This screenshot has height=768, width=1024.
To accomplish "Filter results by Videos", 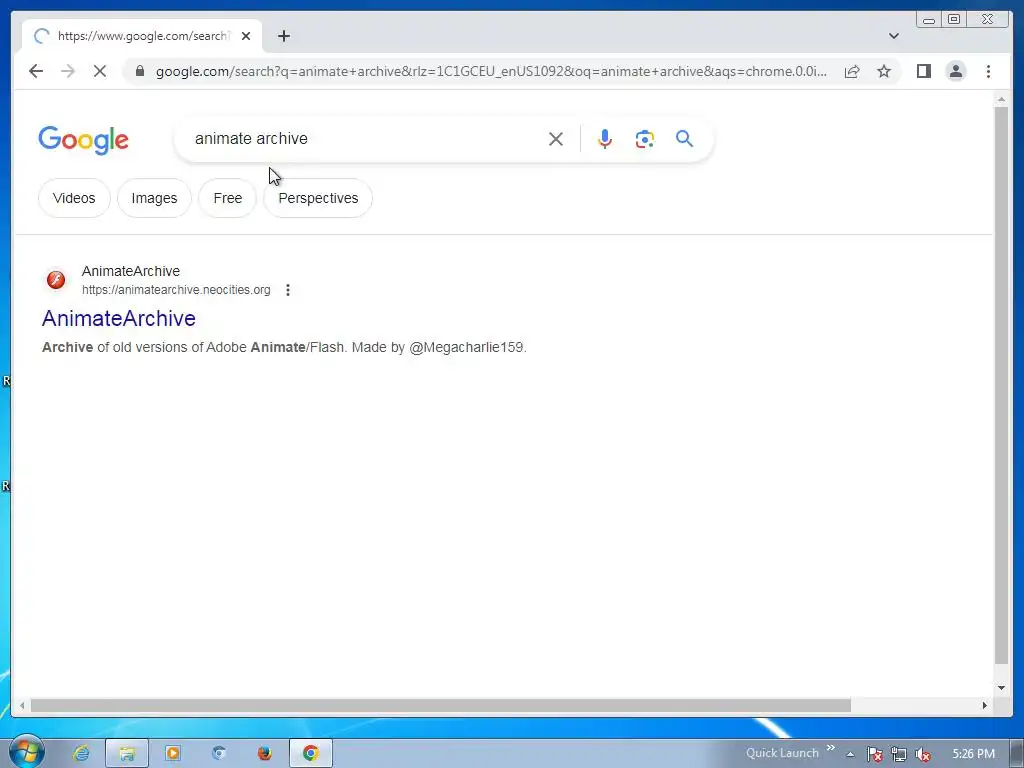I will point(74,198).
